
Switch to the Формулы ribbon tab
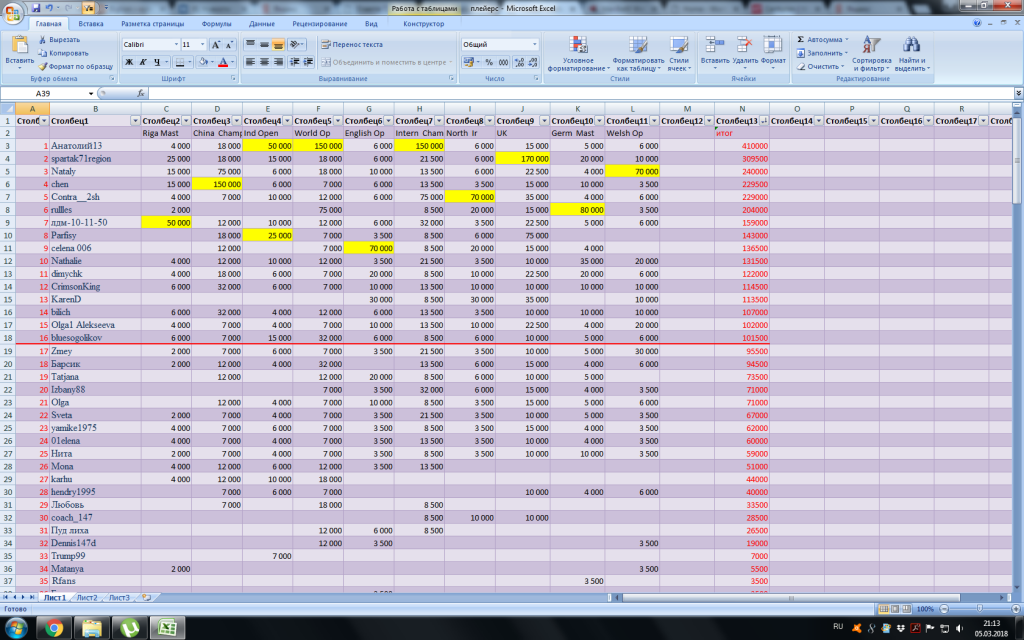[x=216, y=23]
